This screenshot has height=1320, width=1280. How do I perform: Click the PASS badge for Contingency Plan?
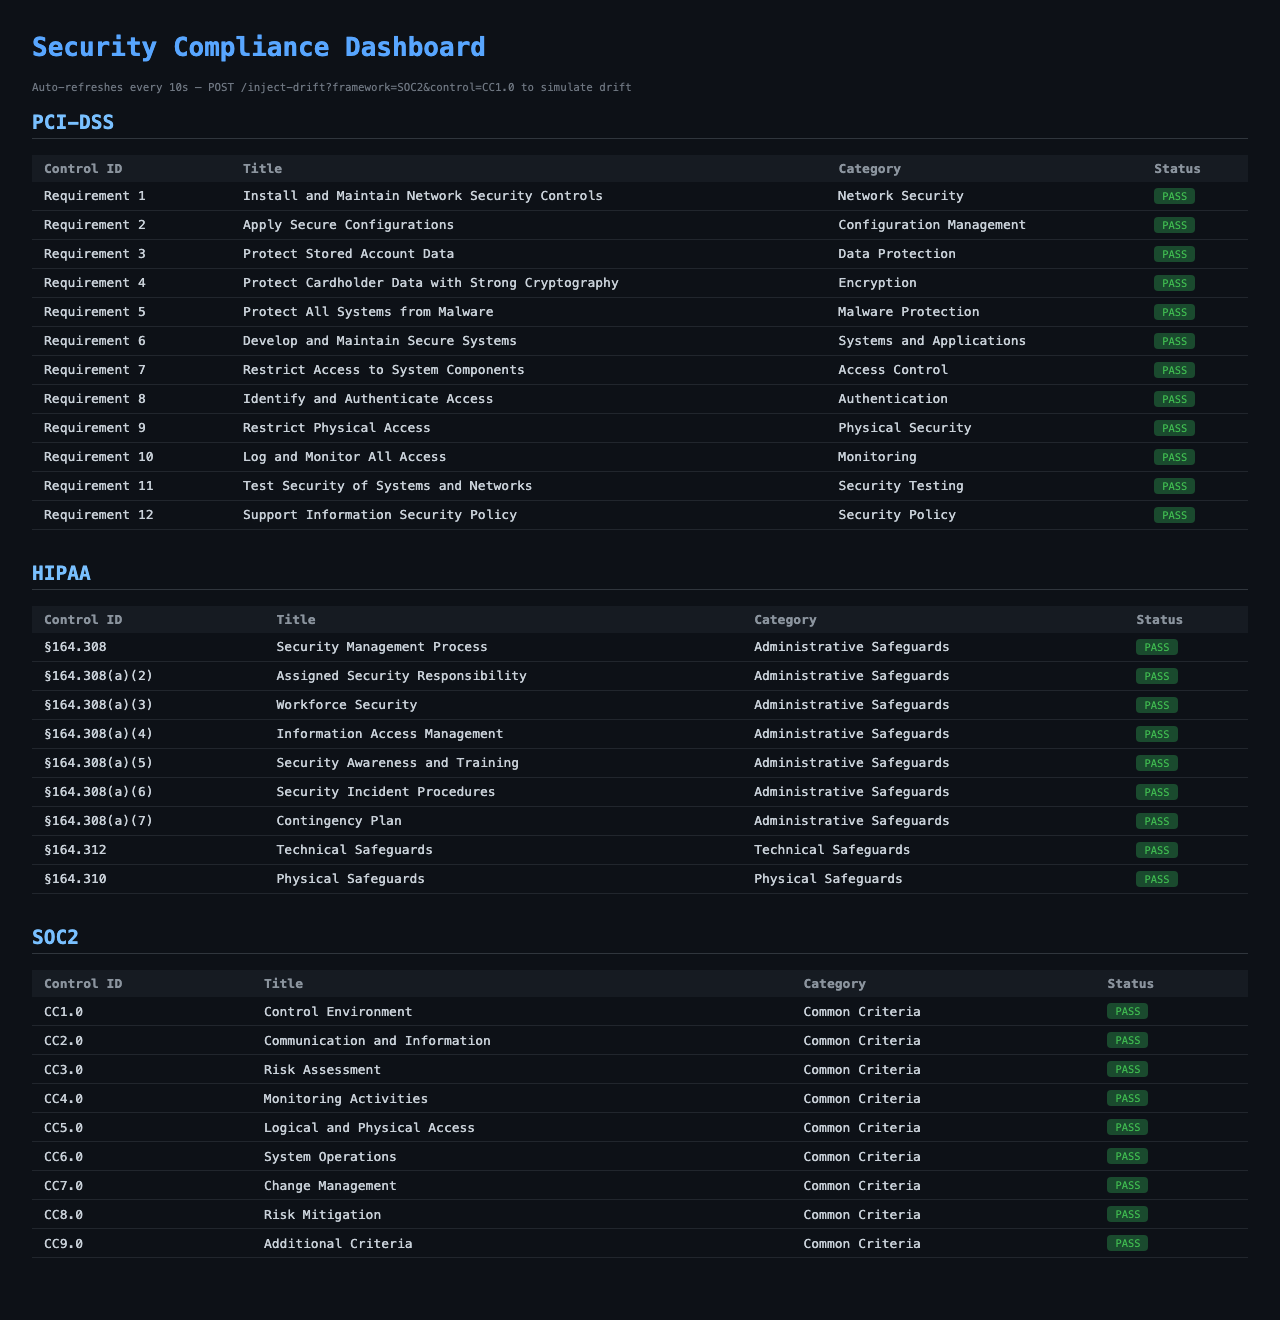pyautogui.click(x=1156, y=821)
